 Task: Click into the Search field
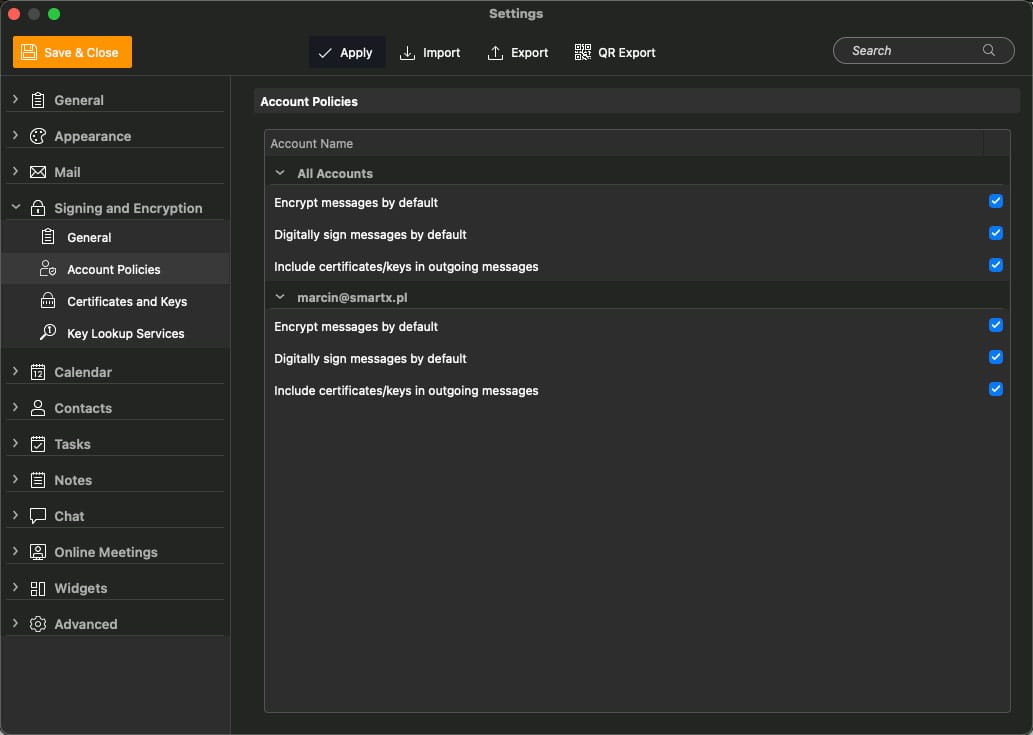coord(910,51)
